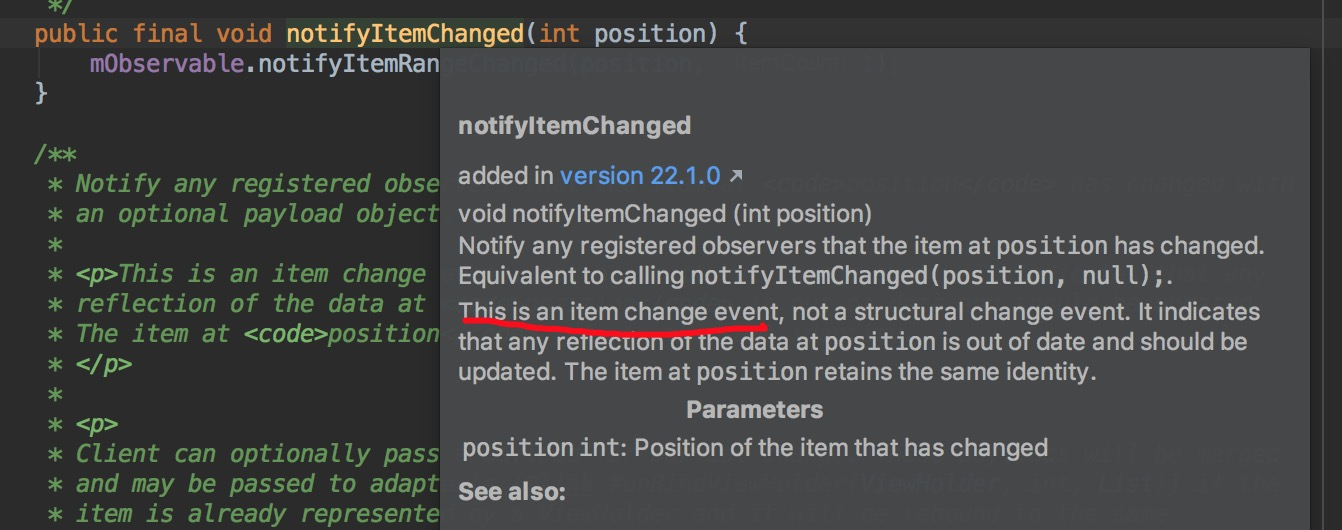Click the See also heading

(511, 491)
